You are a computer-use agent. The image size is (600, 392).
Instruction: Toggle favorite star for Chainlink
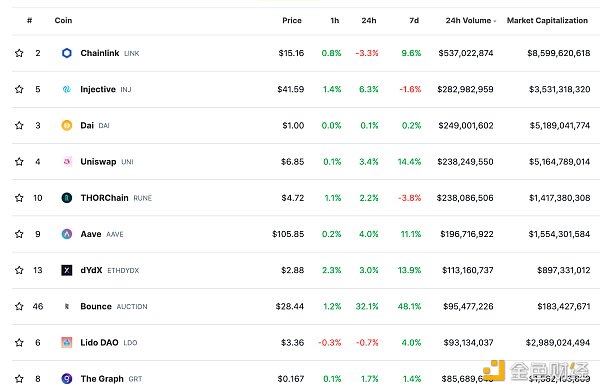click(19, 53)
